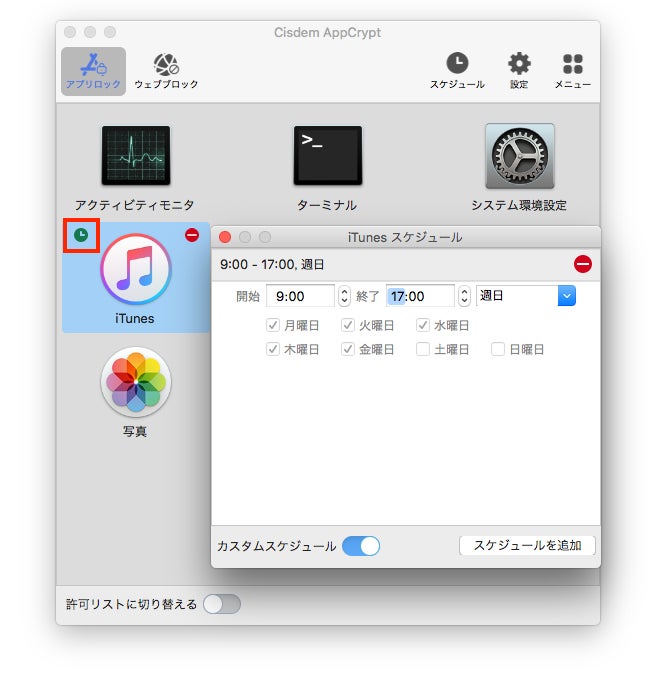Screen dimensions: 658x690
Task: Remove iTunes with the red minus icon
Action: (191, 235)
